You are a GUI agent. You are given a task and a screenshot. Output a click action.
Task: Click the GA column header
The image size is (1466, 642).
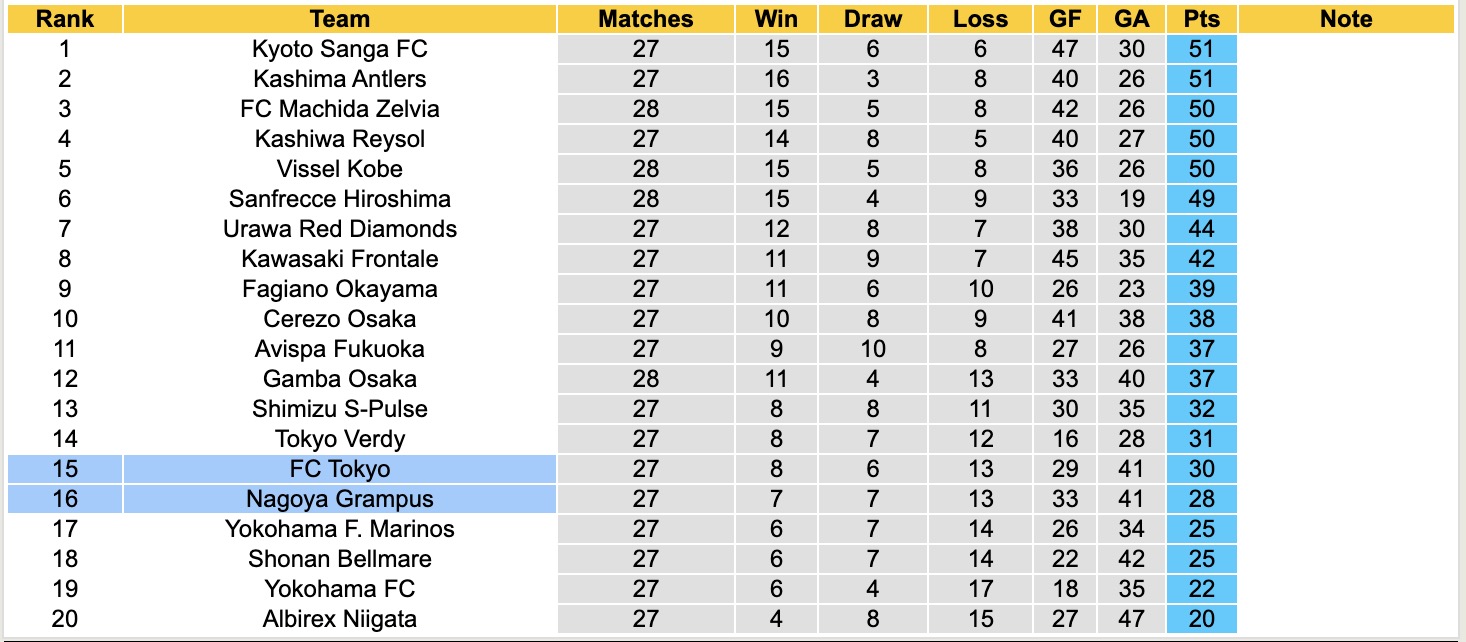click(x=1131, y=19)
